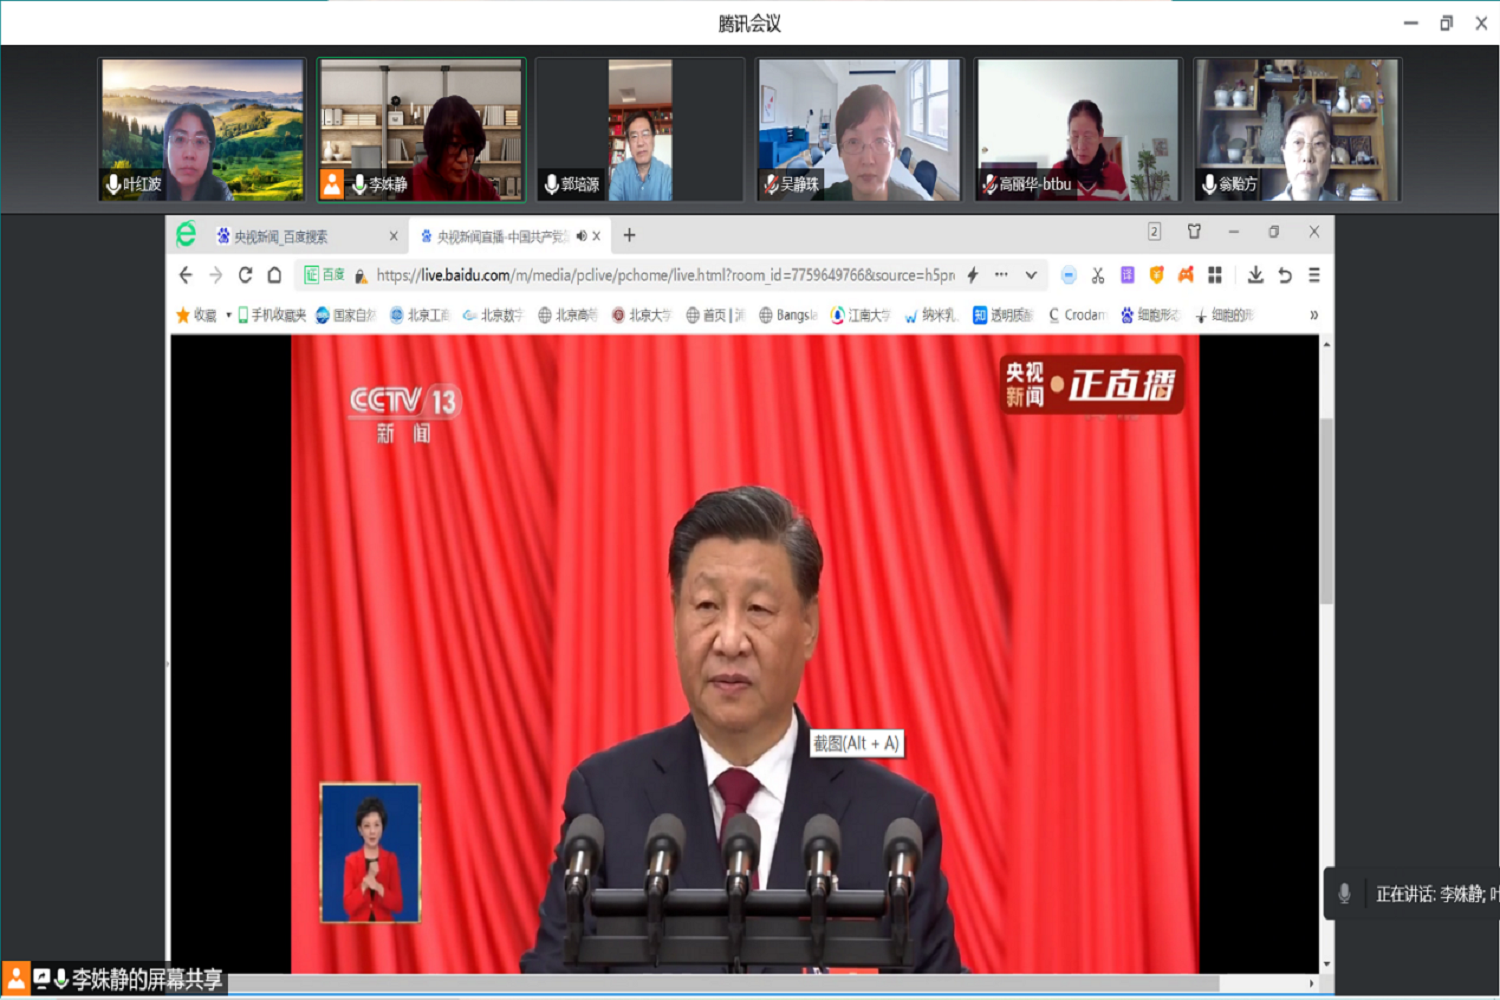Click the lightning speed-mode icon in address bar

click(971, 275)
